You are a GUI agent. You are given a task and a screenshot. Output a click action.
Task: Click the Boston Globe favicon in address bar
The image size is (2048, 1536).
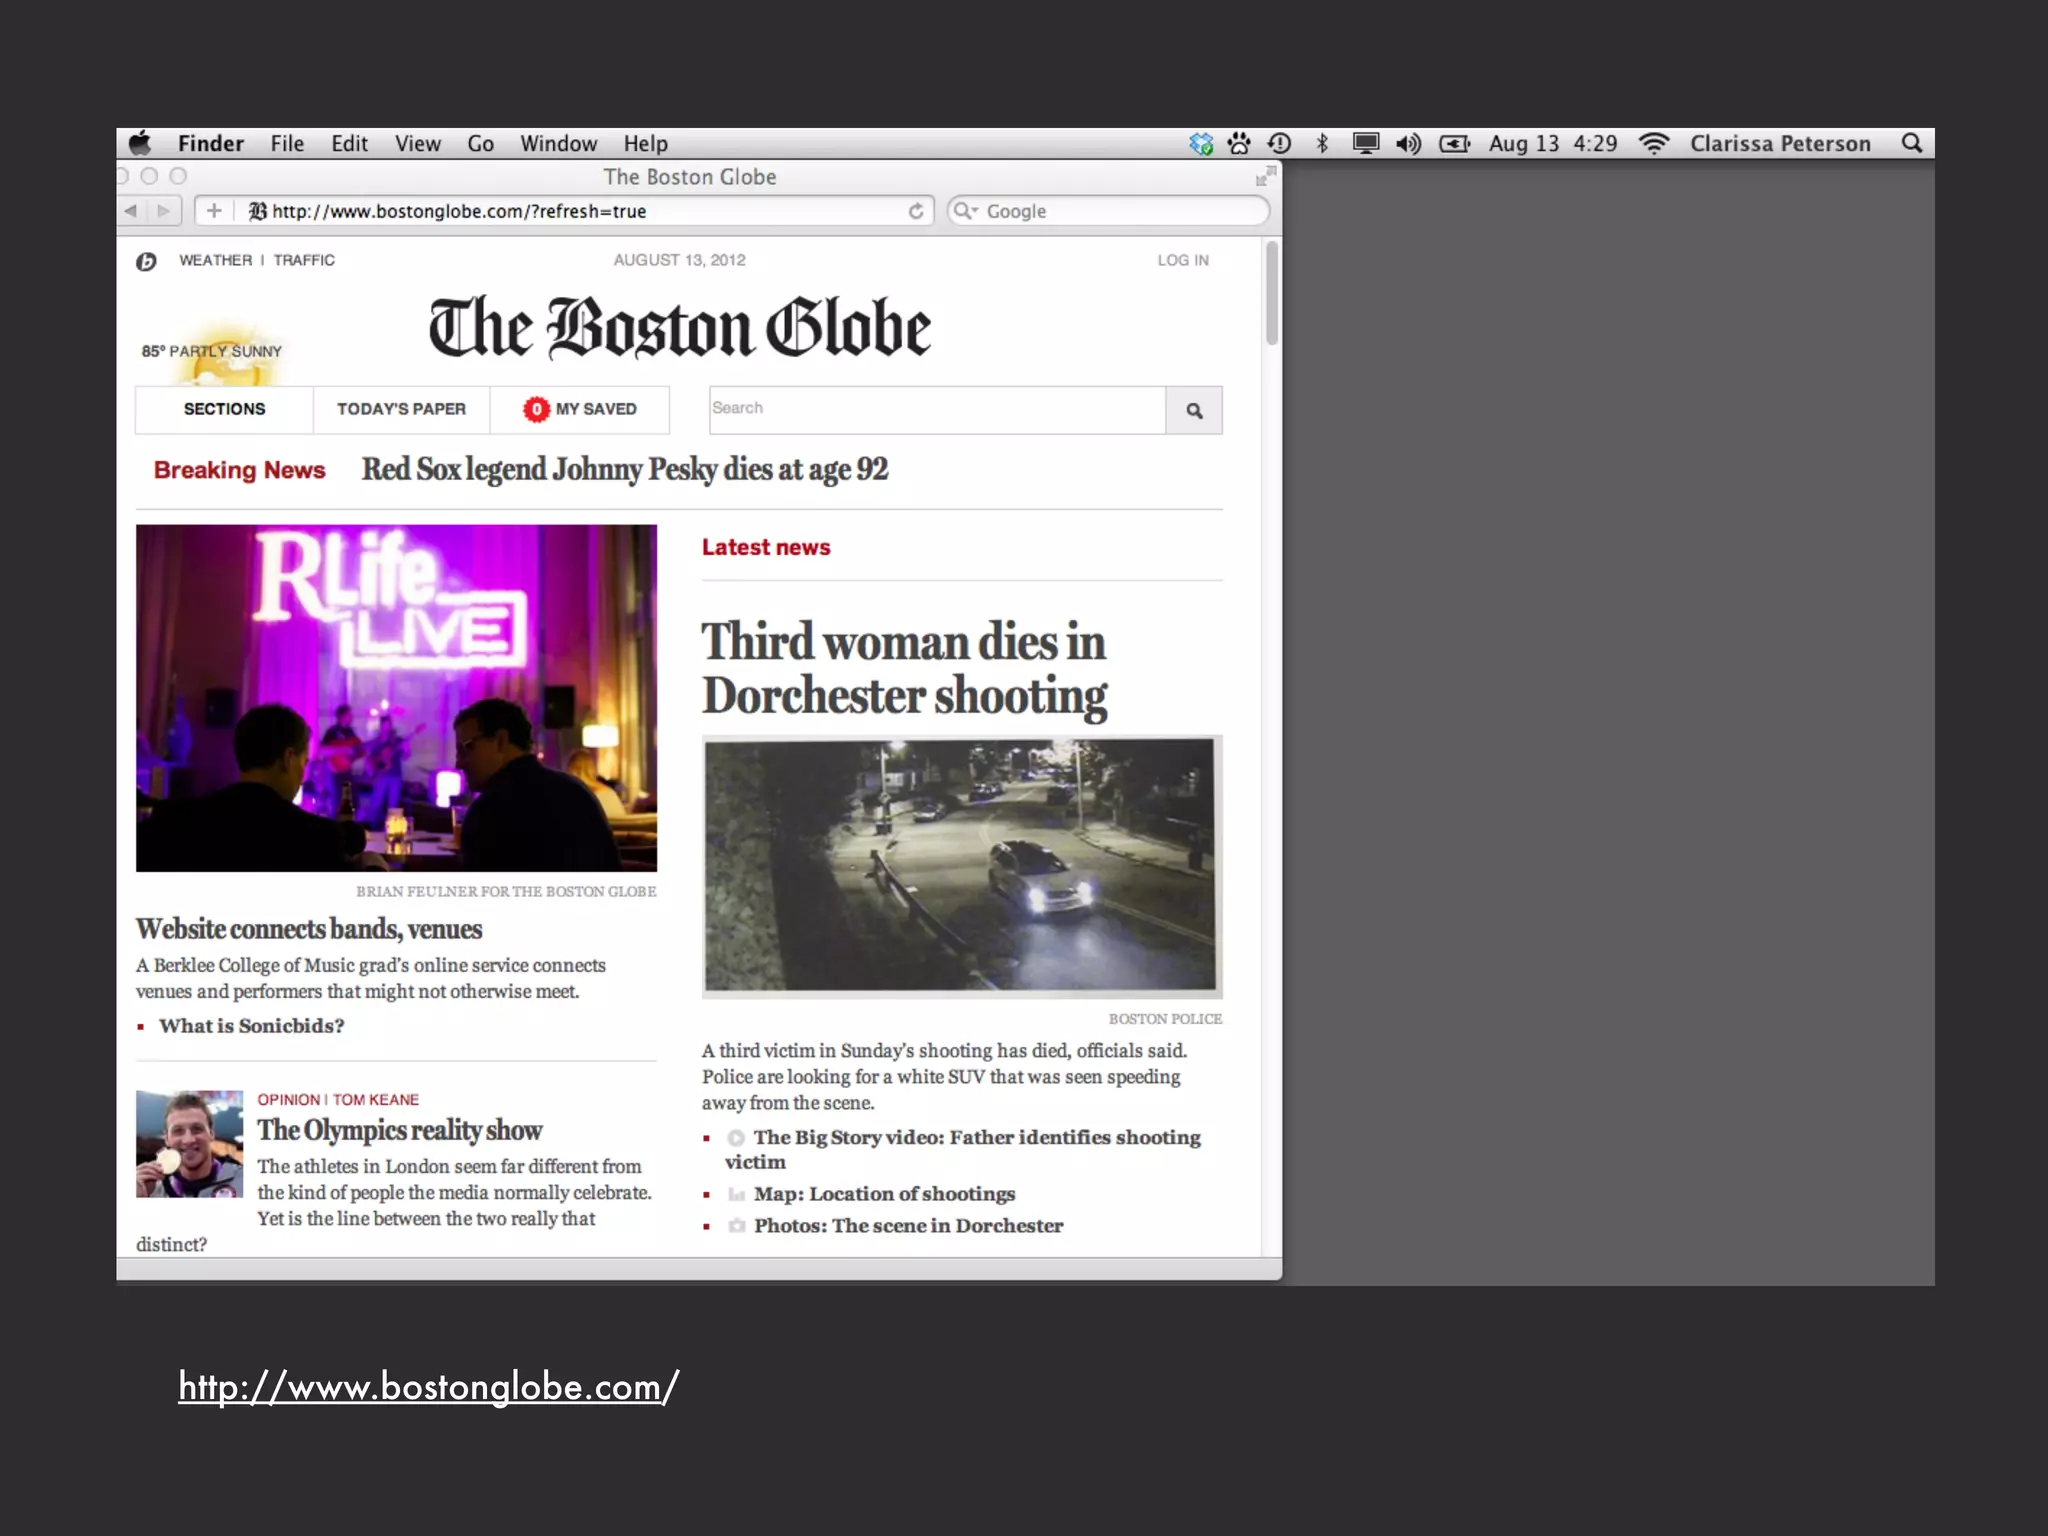(258, 211)
